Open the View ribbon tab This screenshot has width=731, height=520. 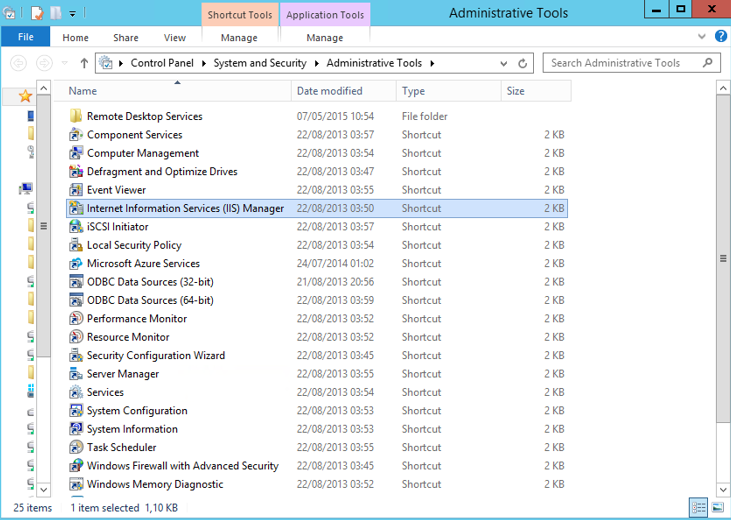(x=175, y=38)
